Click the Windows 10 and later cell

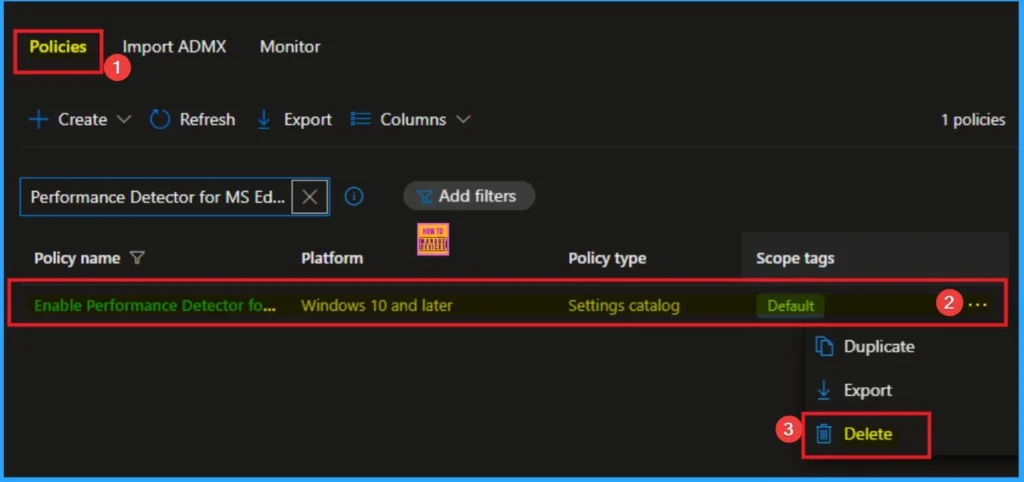(377, 305)
